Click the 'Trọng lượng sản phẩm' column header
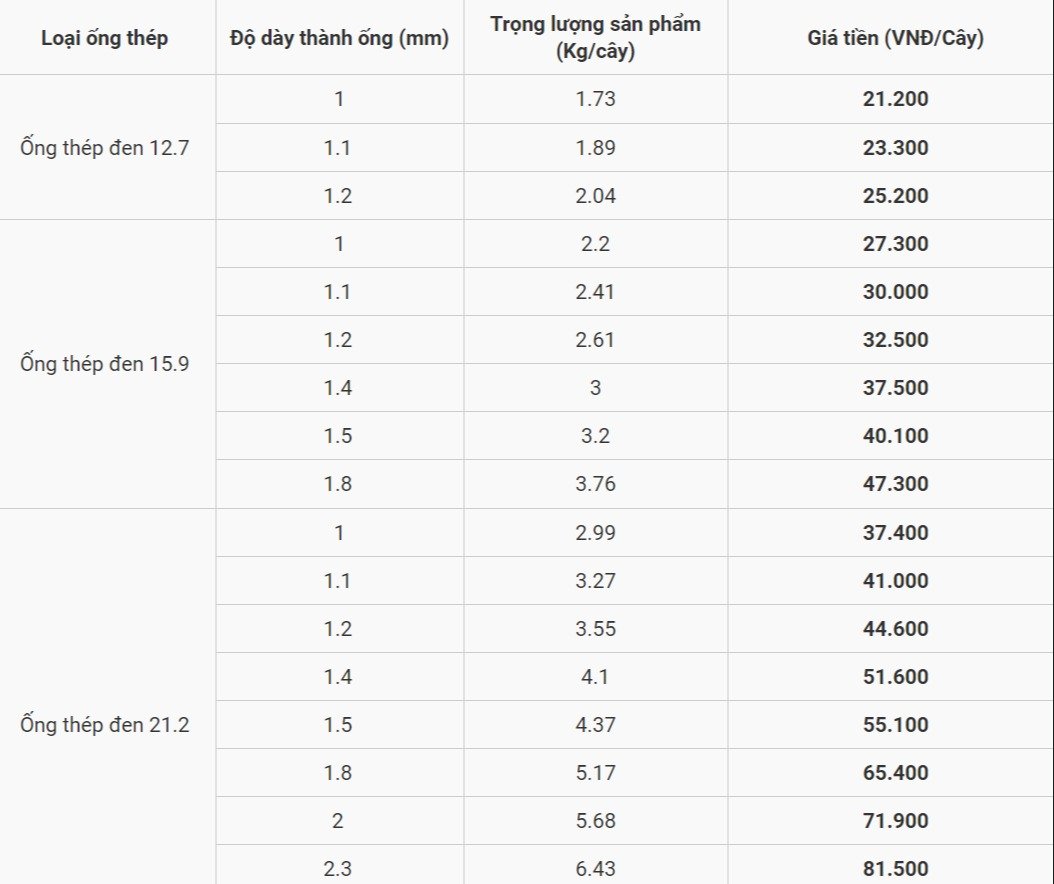 596,38
